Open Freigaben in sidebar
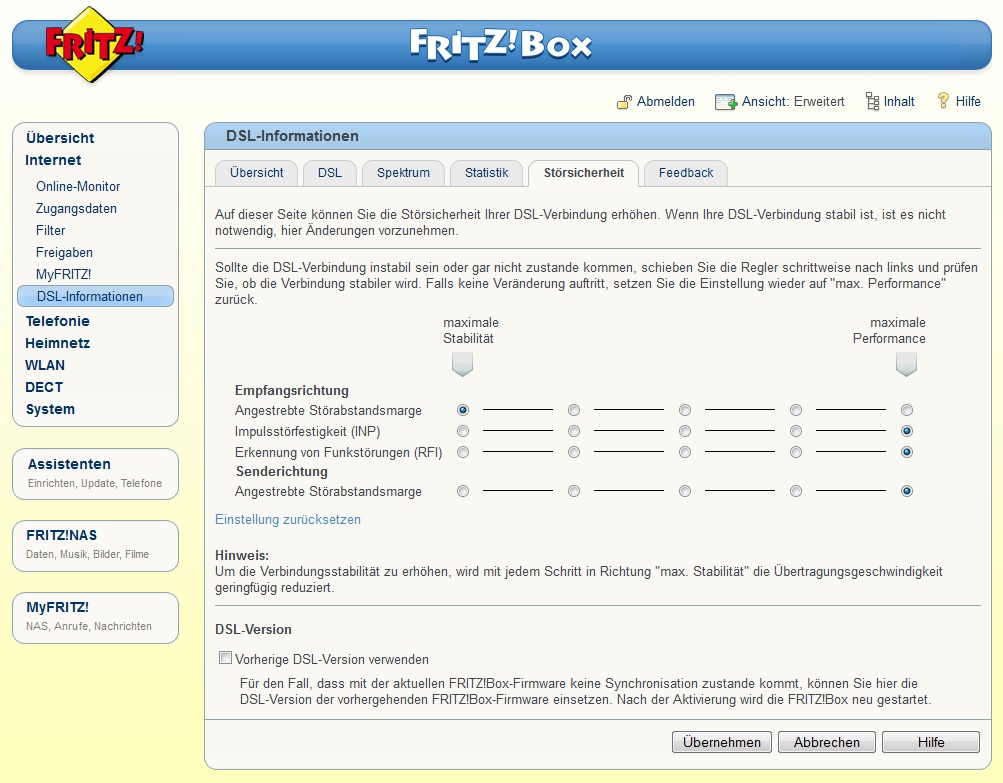The height and width of the screenshot is (783, 1003). pyautogui.click(x=64, y=253)
